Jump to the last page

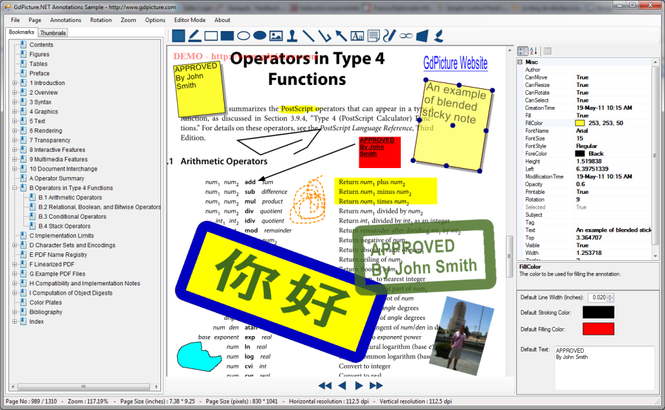pos(376,385)
